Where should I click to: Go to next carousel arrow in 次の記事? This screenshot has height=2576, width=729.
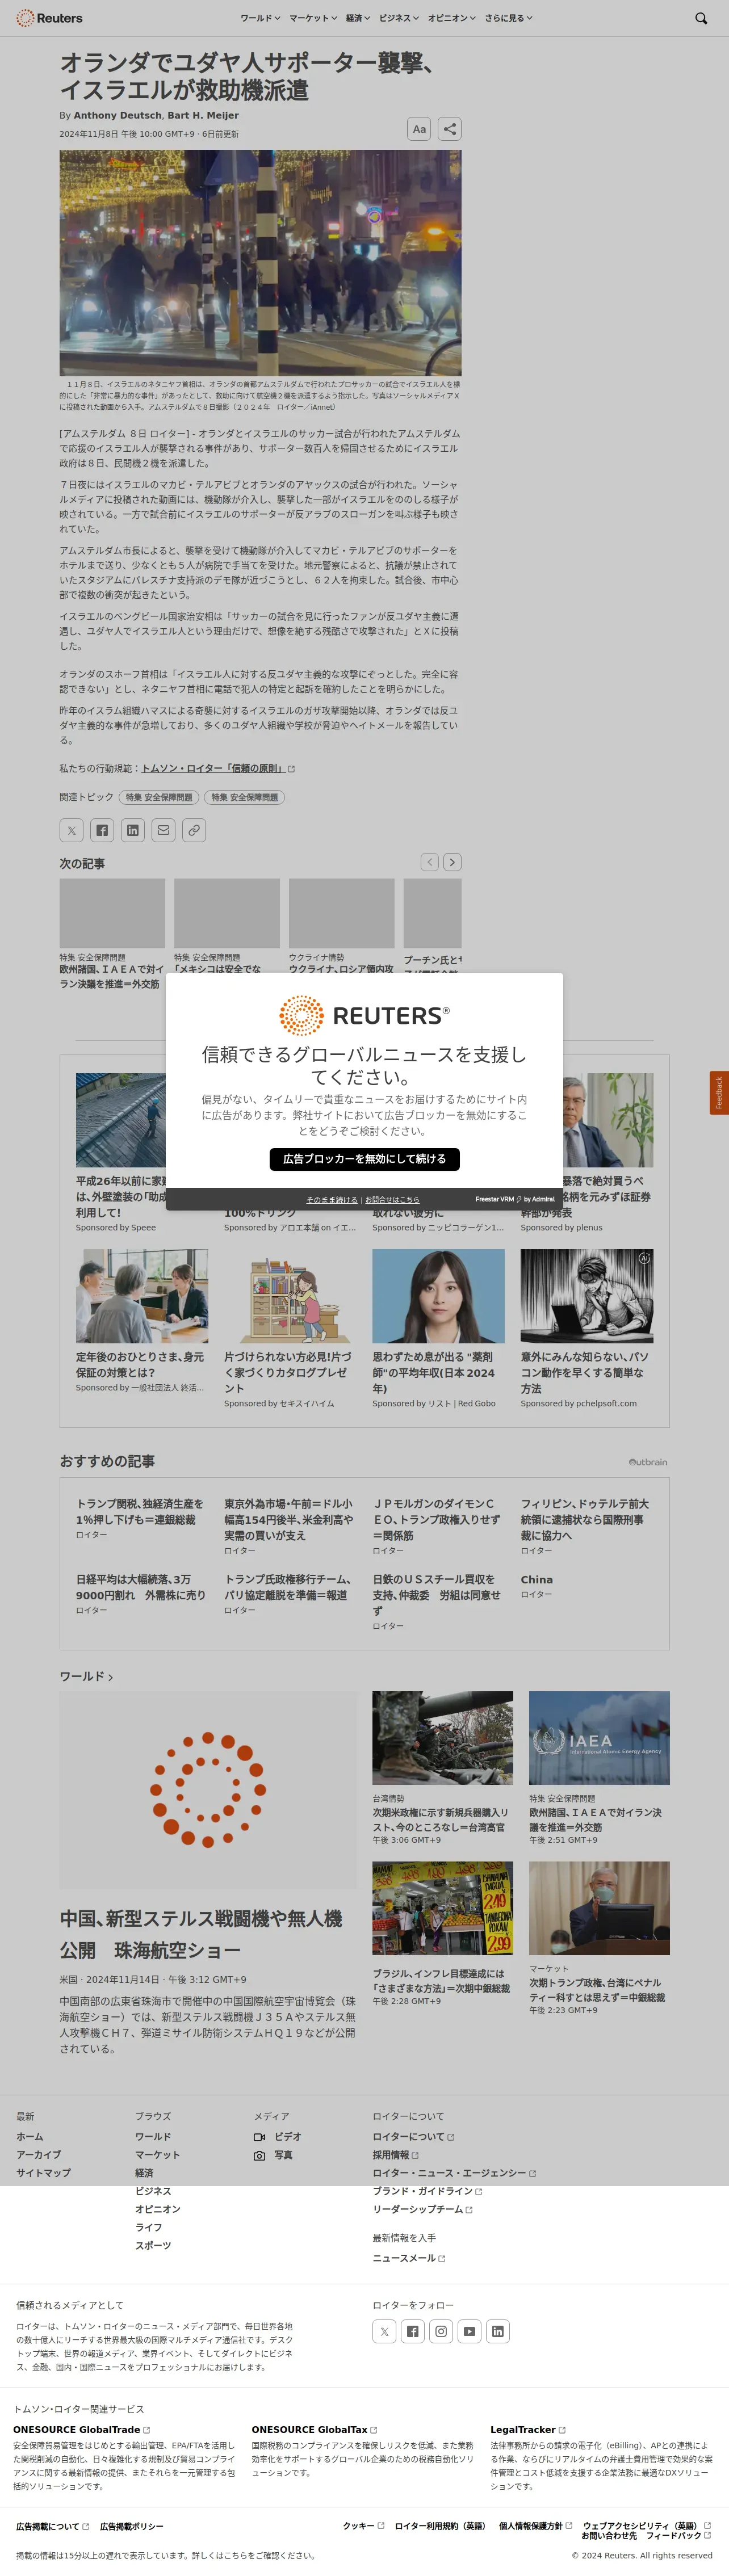[452, 862]
